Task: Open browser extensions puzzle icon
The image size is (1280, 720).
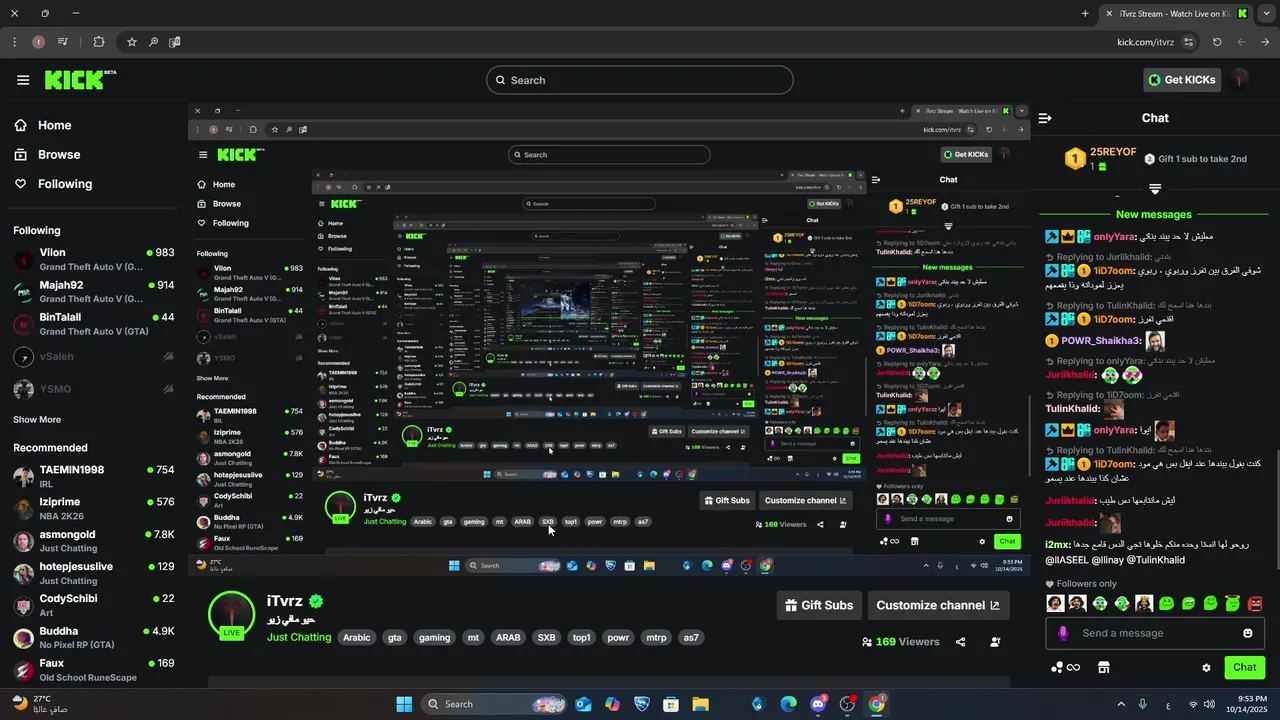Action: click(x=98, y=42)
